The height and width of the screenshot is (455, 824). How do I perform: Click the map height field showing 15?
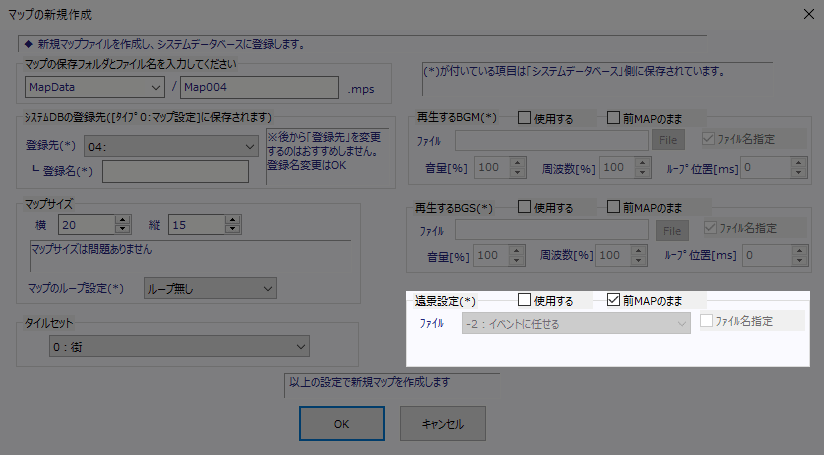(197, 225)
